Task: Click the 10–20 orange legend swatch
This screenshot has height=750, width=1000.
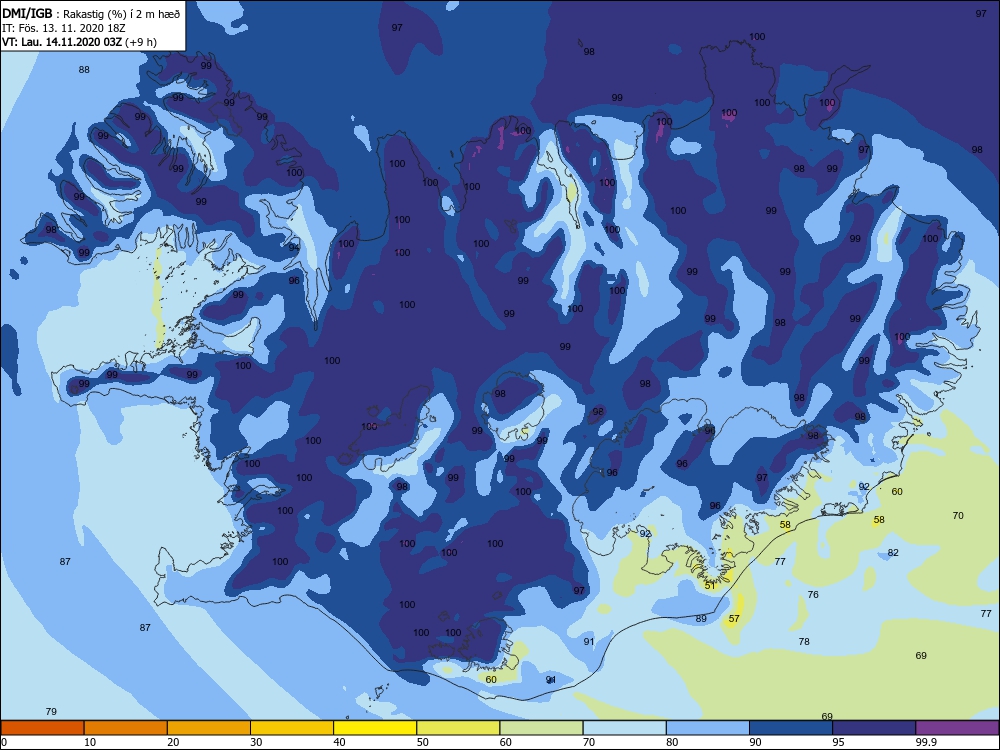Action: click(x=126, y=728)
